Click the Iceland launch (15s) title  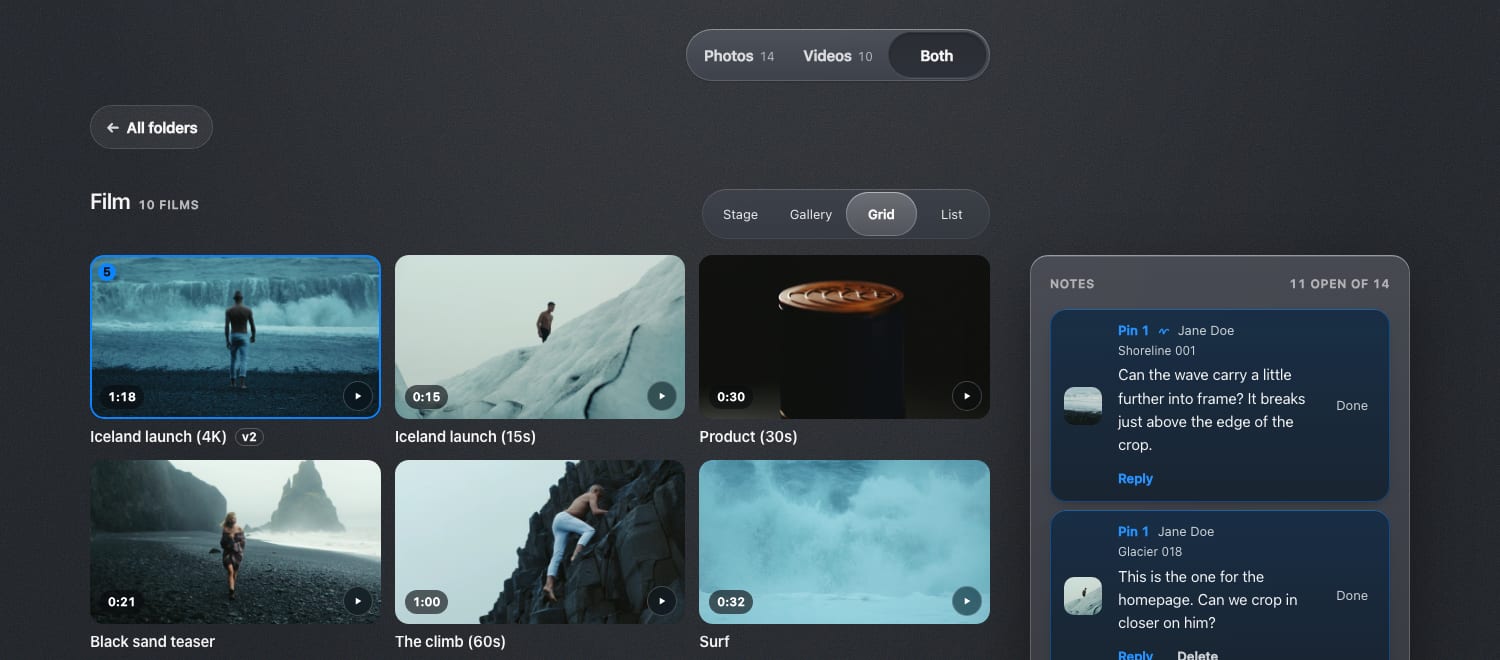(465, 437)
